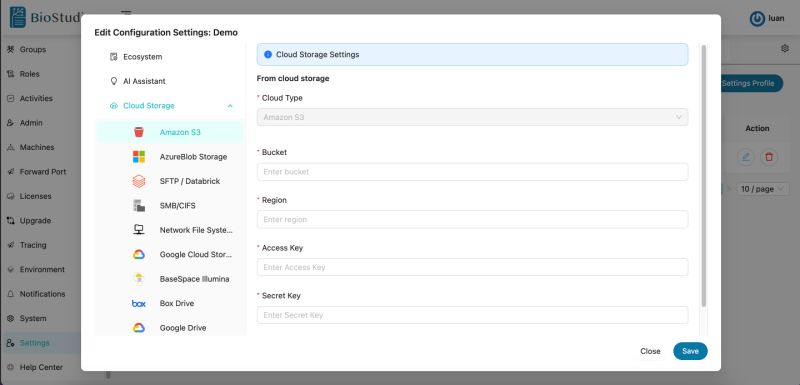
Task: Click the gear icon at the top right
Action: 785,48
